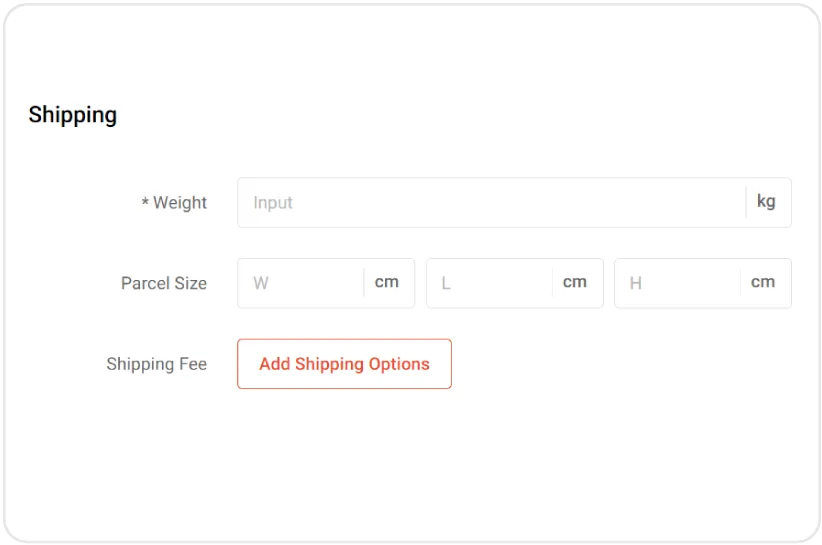Click the "L" placeholder letter

[446, 284]
